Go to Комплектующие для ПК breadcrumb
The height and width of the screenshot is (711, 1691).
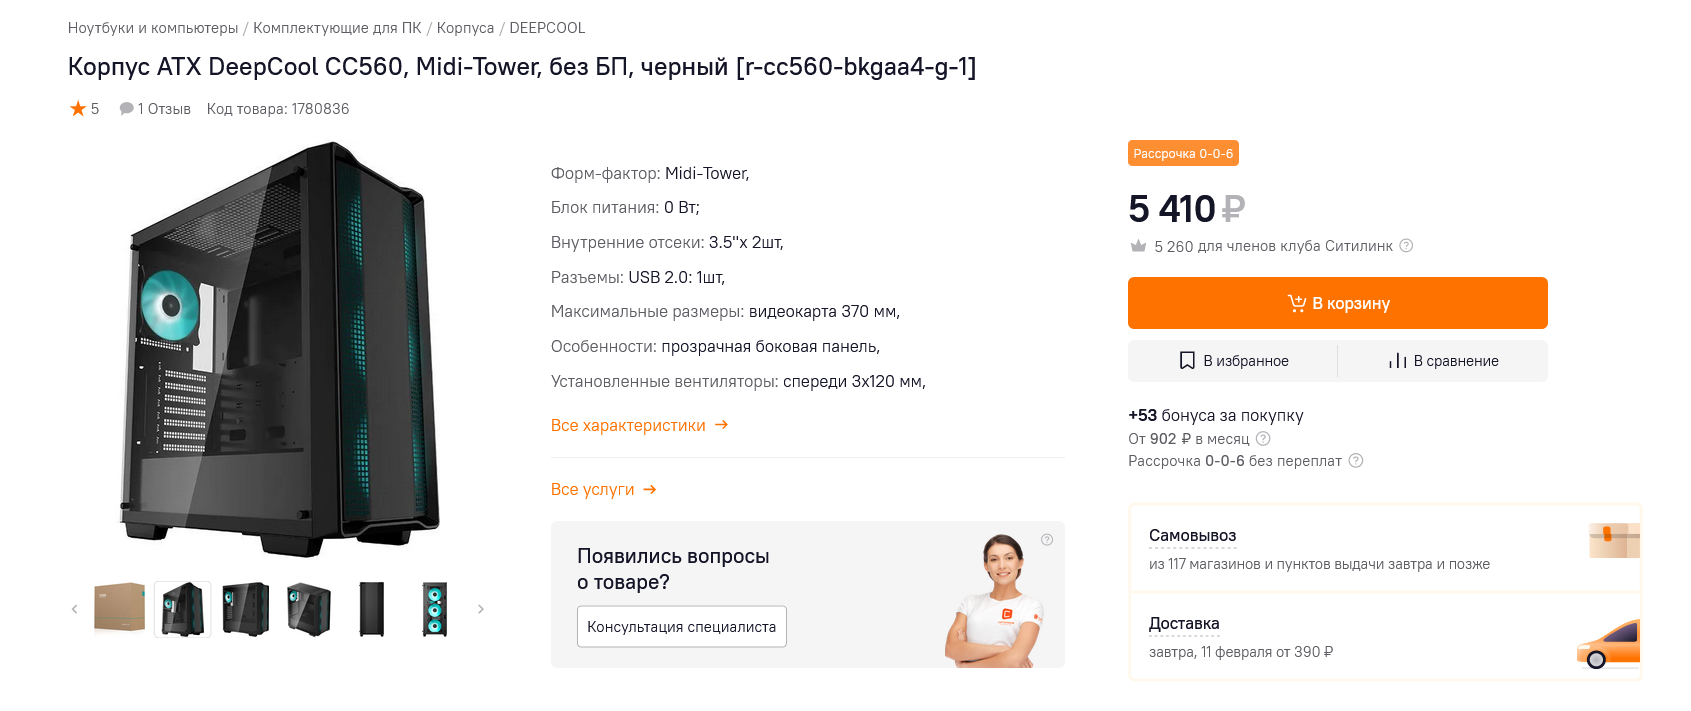pyautogui.click(x=337, y=28)
